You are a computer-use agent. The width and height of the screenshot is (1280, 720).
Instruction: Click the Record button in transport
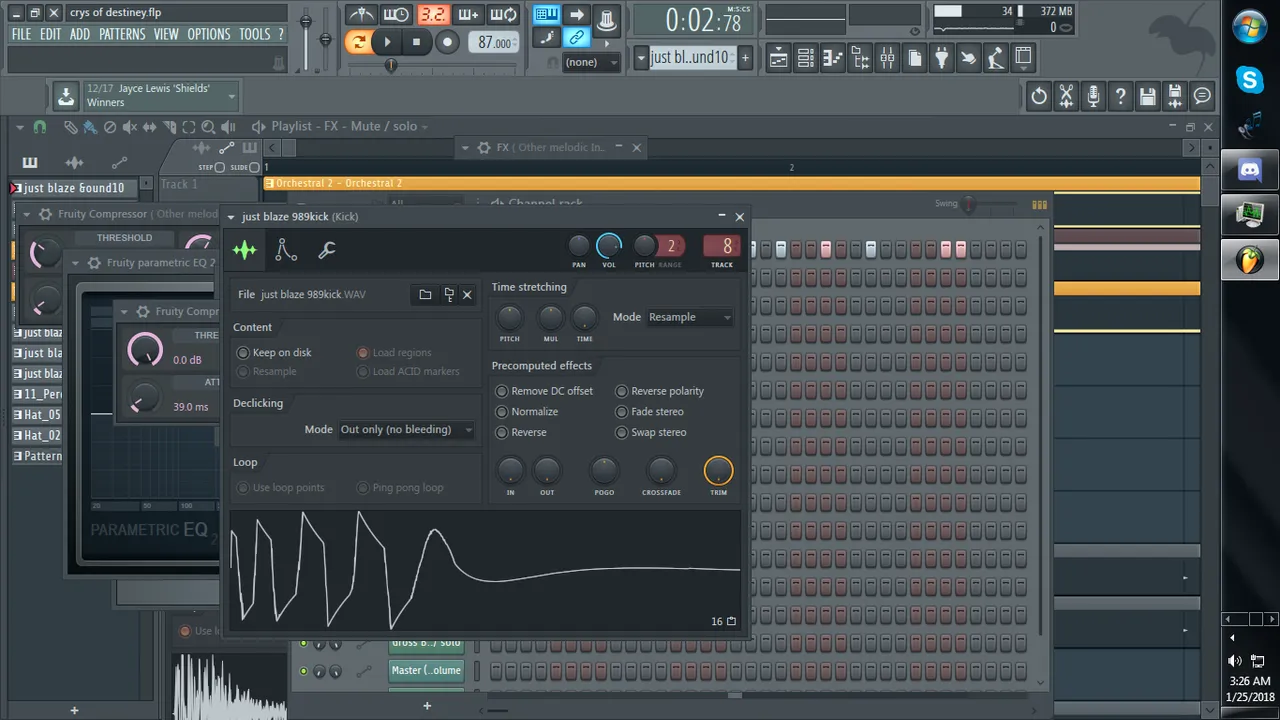[x=447, y=42]
